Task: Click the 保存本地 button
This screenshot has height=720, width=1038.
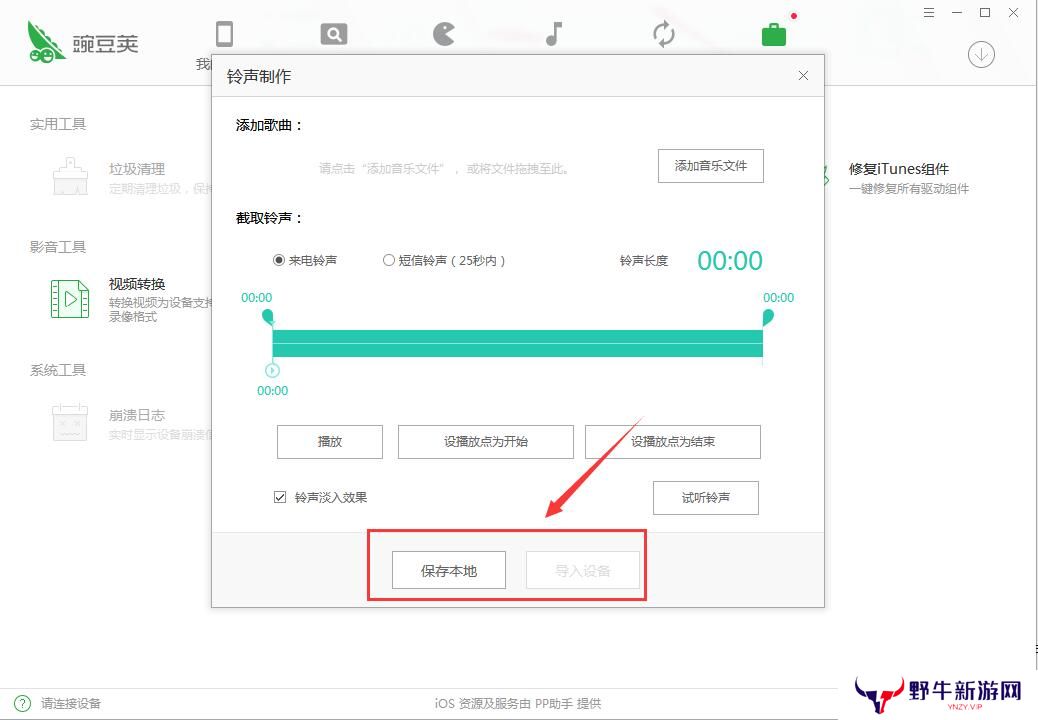Action: tap(449, 571)
